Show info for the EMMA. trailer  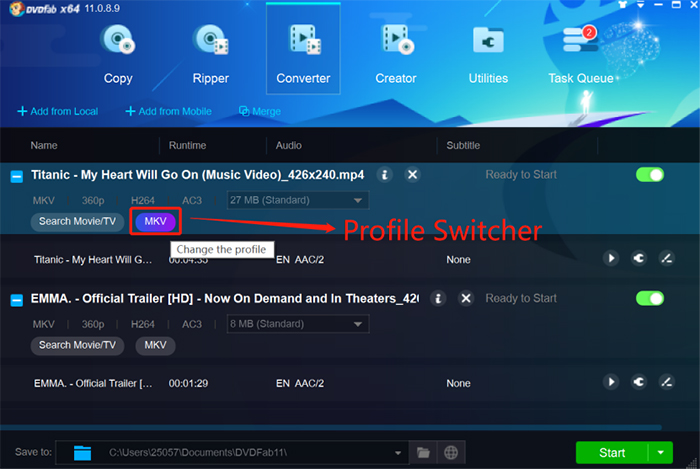coord(438,298)
